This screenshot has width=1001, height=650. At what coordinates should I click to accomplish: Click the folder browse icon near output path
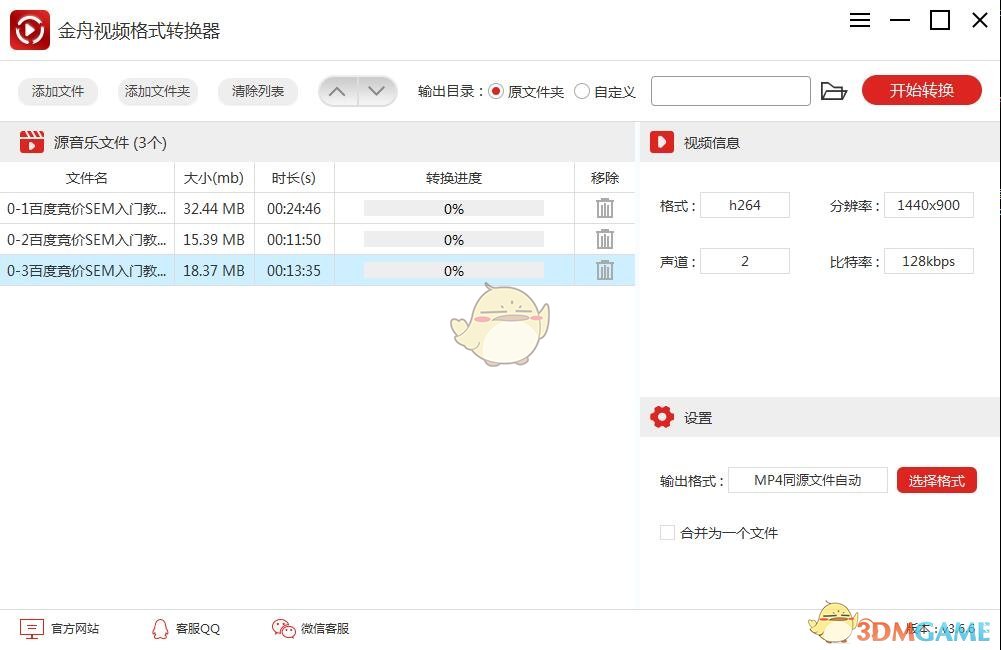coord(835,90)
